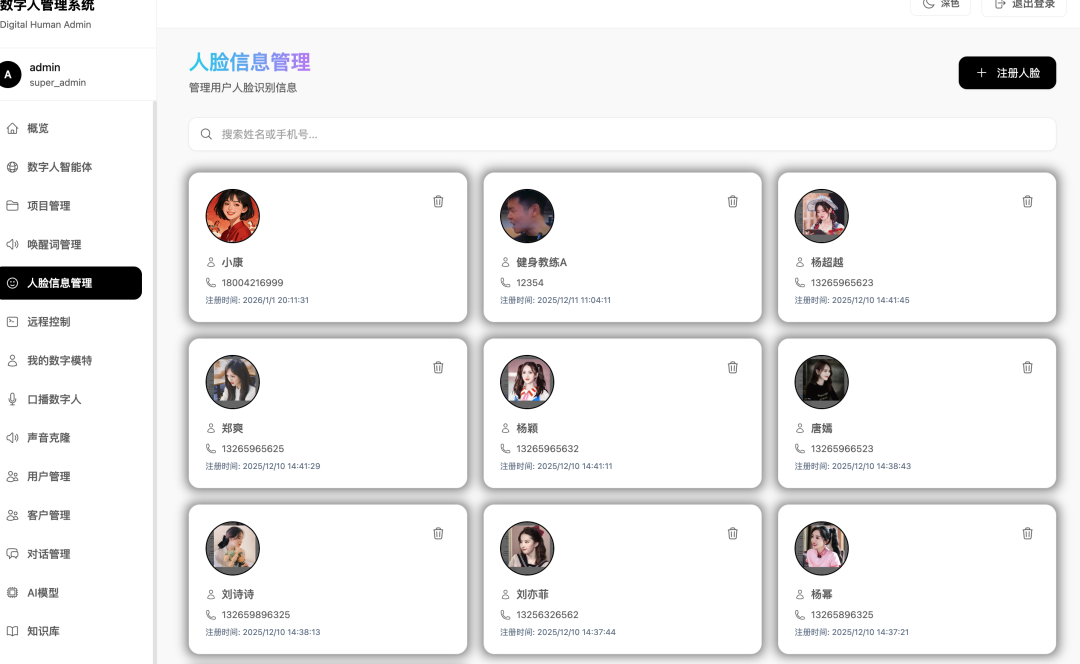Open AI模型 in the sidebar

click(x=71, y=592)
